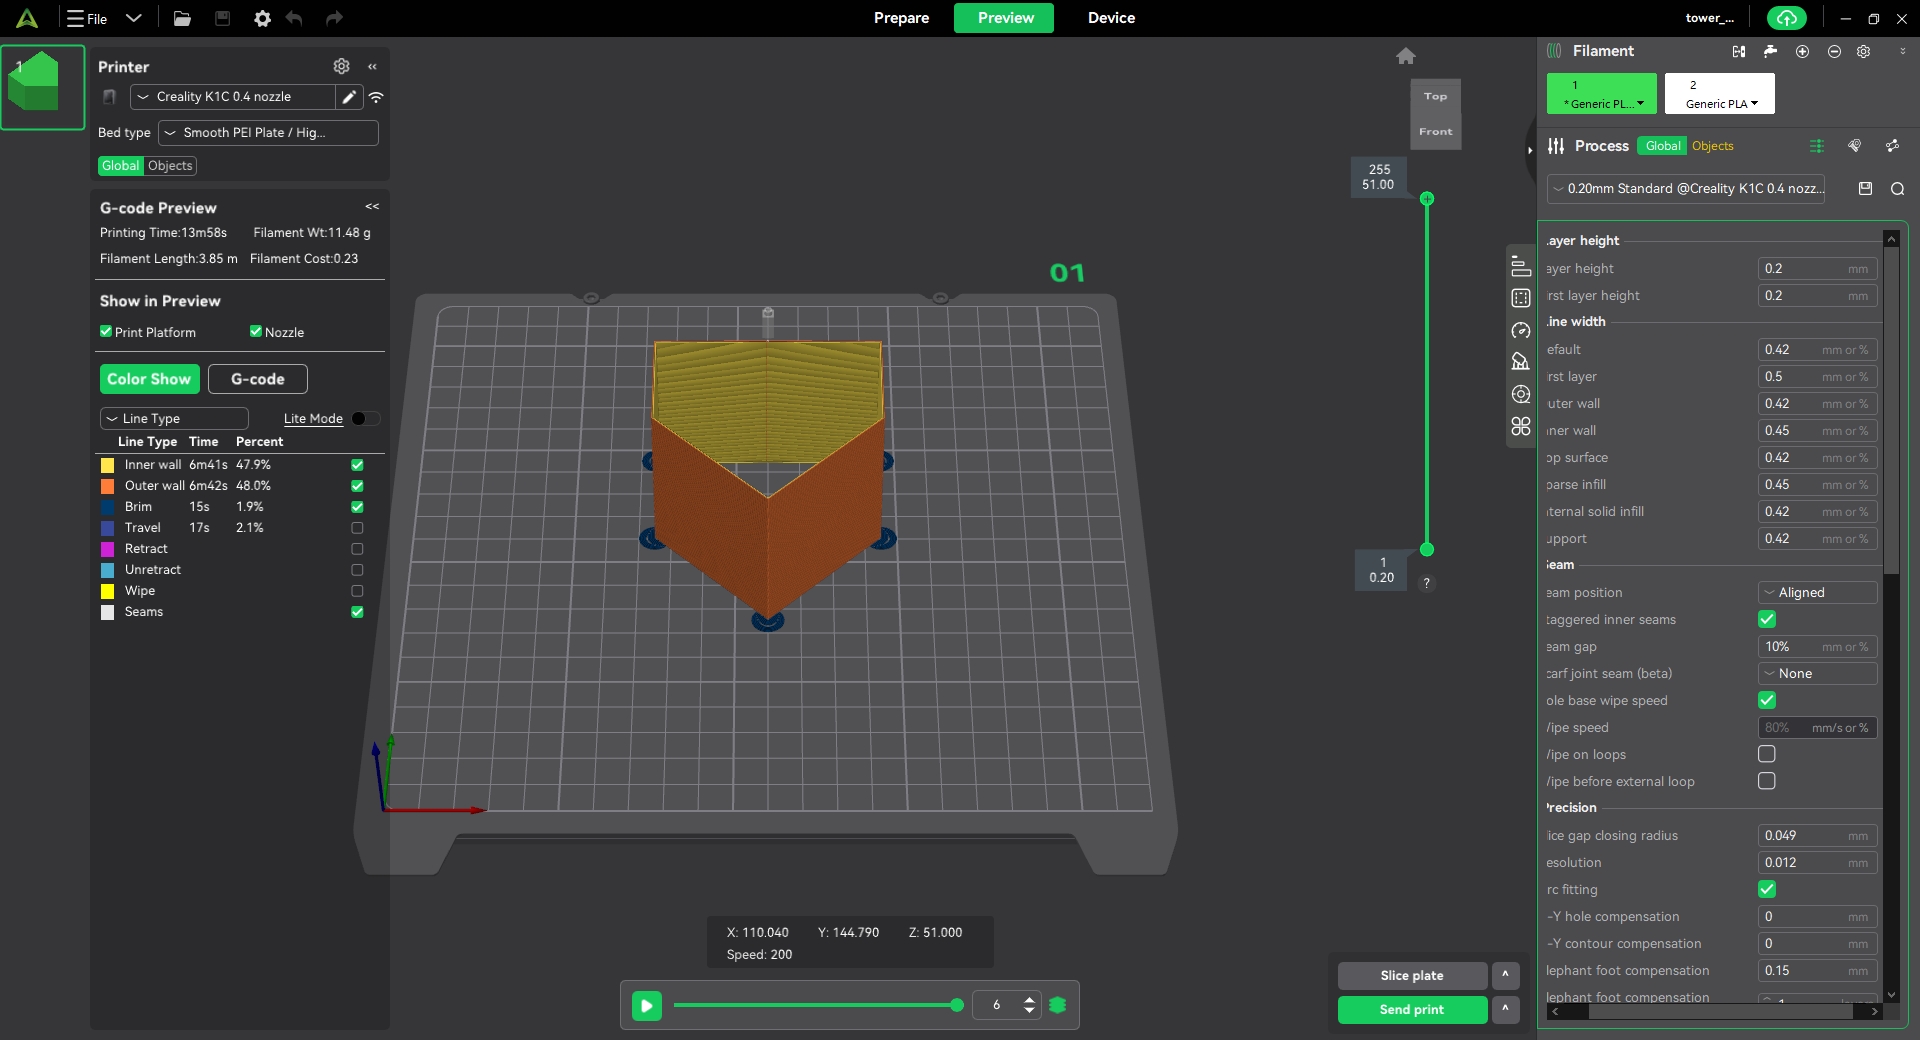
Task: Switch to the Device tab
Action: pos(1111,18)
